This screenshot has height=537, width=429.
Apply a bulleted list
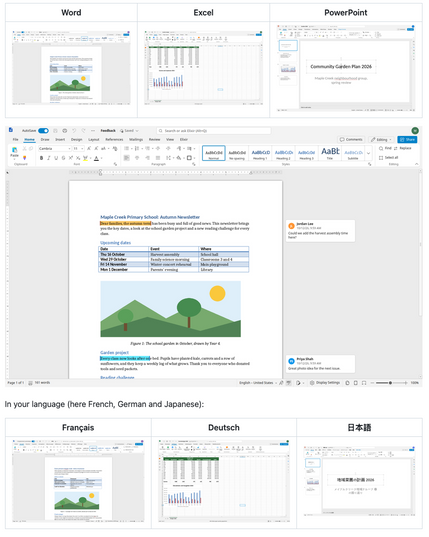(127, 149)
